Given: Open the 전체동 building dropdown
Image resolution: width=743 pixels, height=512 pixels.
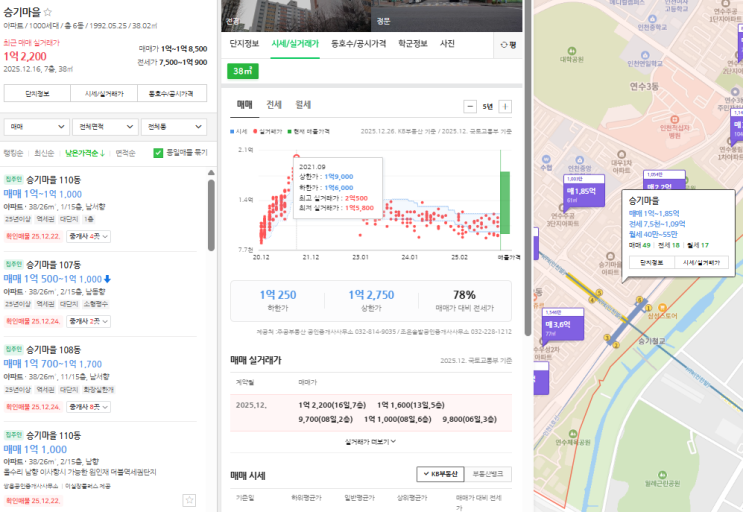Looking at the screenshot, I should click(174, 127).
